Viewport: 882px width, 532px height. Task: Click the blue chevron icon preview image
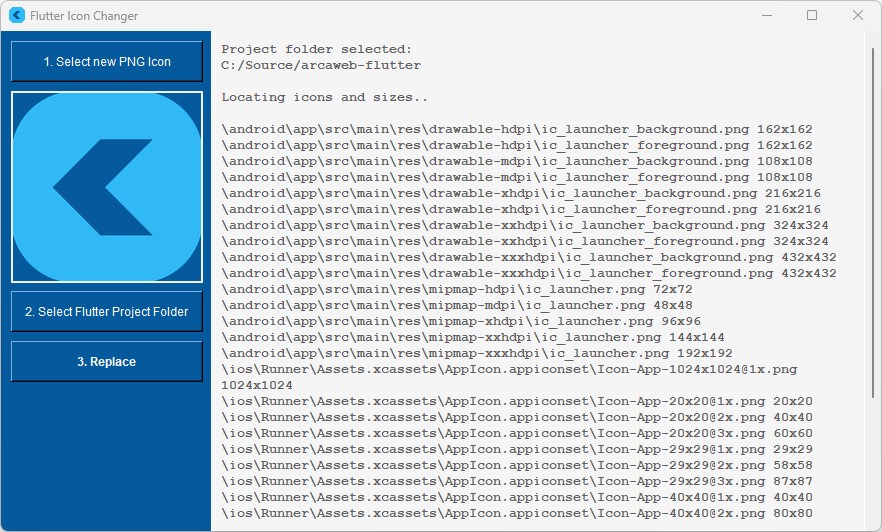click(x=107, y=187)
